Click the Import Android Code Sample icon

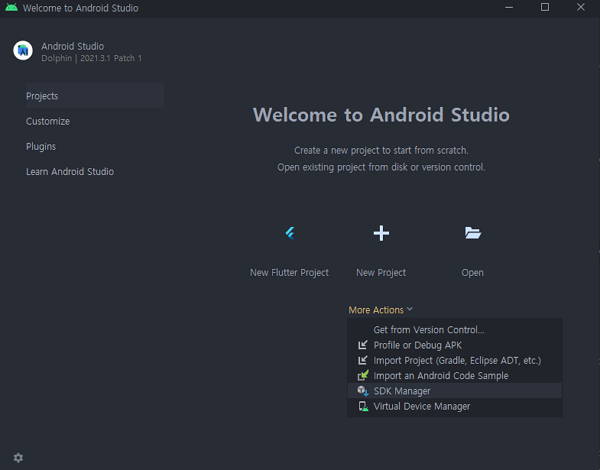click(363, 375)
